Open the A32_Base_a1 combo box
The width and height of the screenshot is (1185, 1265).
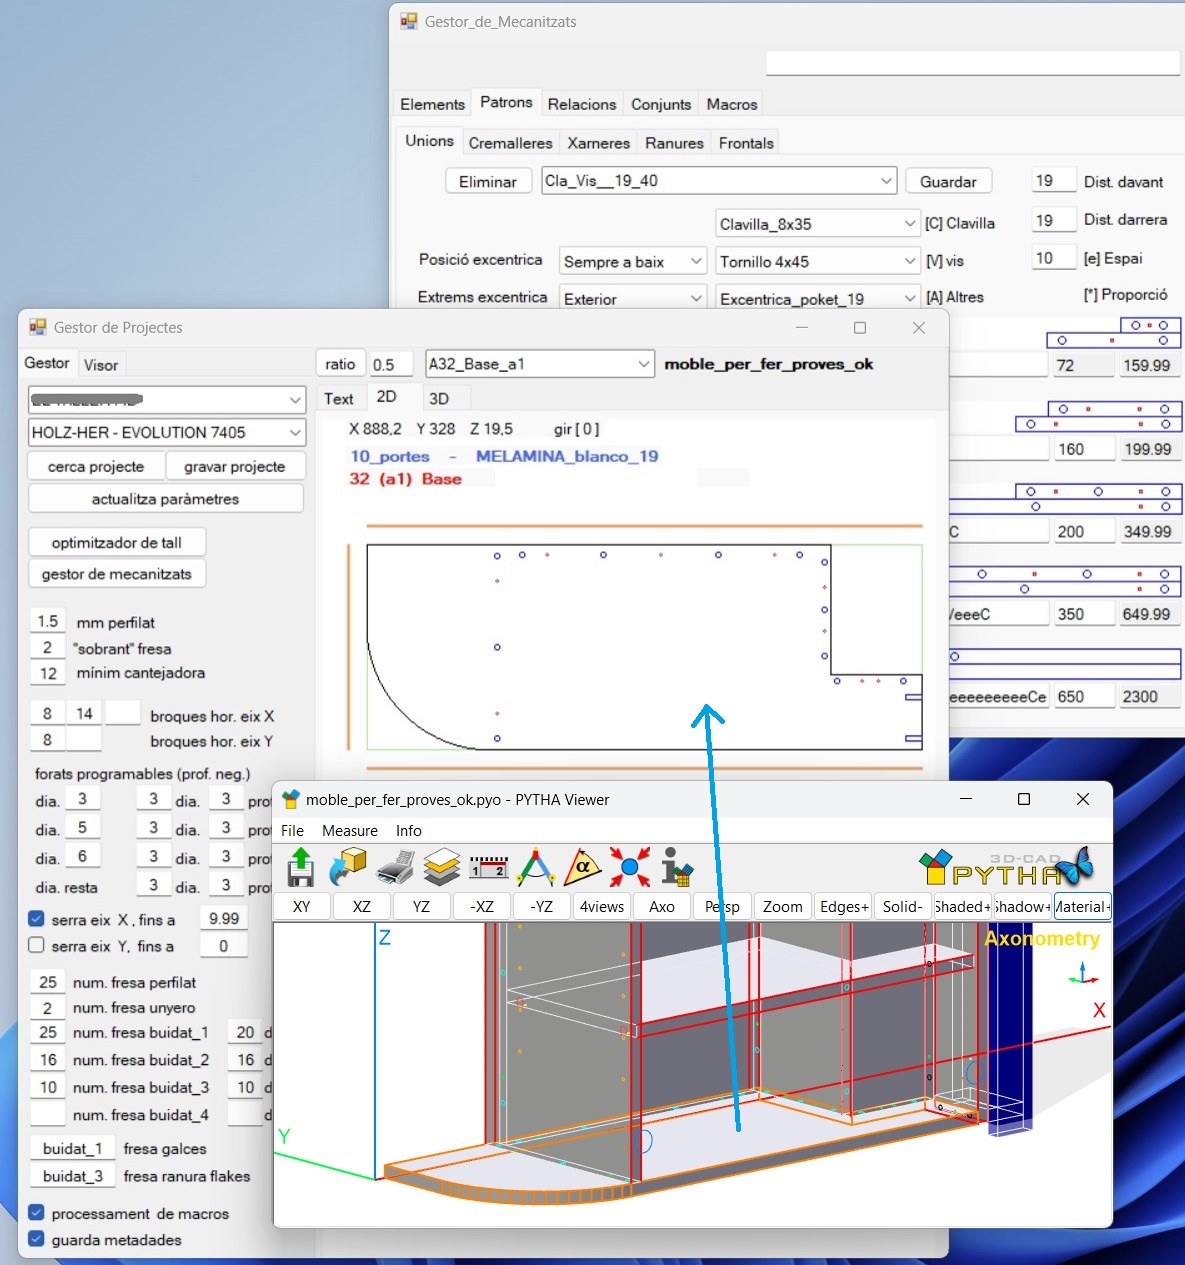pyautogui.click(x=540, y=364)
